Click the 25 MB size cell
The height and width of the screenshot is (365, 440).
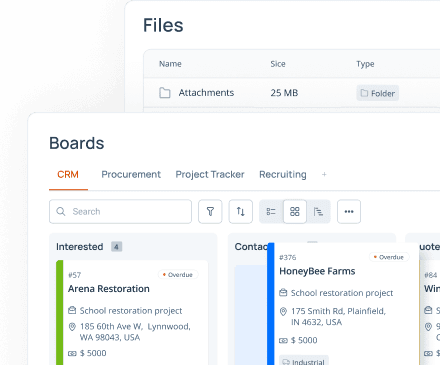[284, 93]
